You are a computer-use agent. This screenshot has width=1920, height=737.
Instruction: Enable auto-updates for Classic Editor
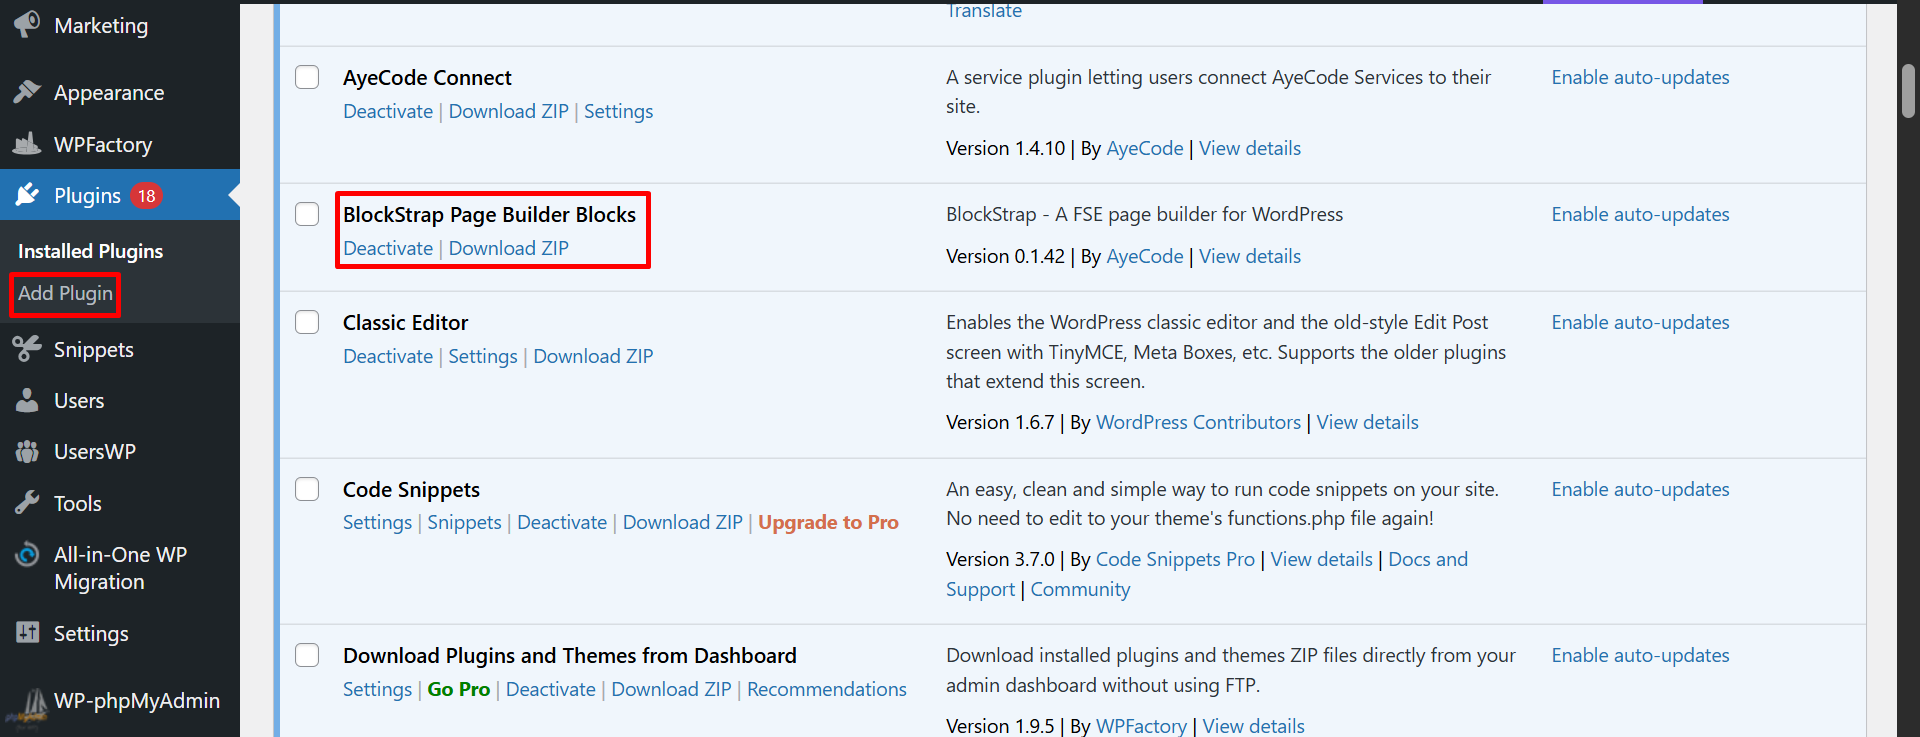[x=1640, y=322]
